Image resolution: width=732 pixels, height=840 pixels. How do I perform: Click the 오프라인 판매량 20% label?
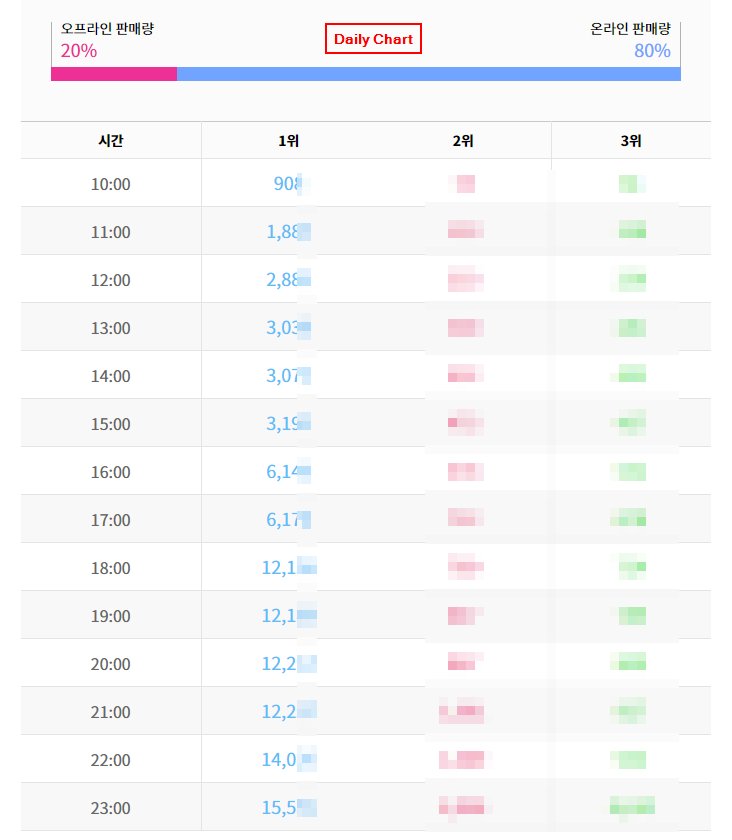(107, 40)
